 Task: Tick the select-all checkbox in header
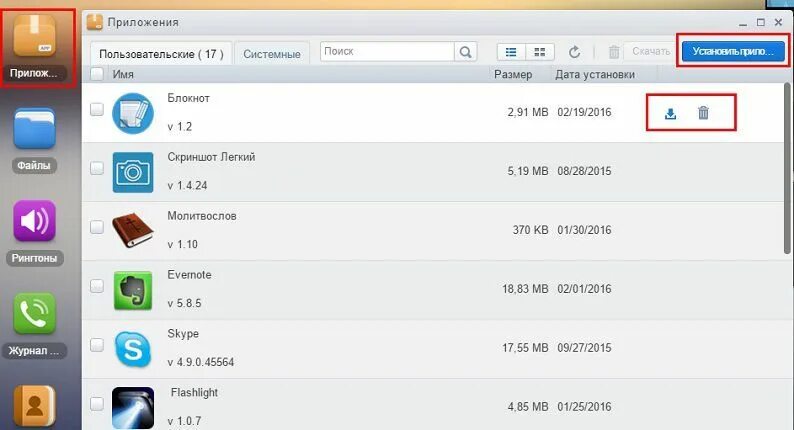pos(97,74)
